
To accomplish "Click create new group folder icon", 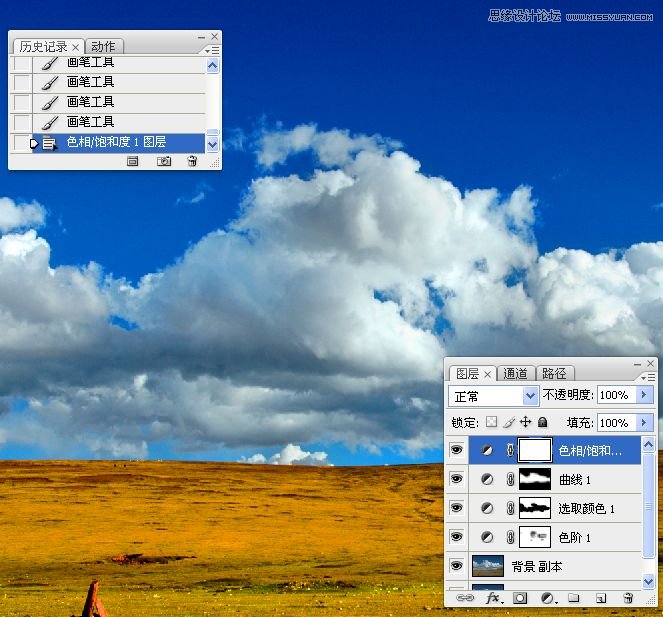I will (x=573, y=598).
